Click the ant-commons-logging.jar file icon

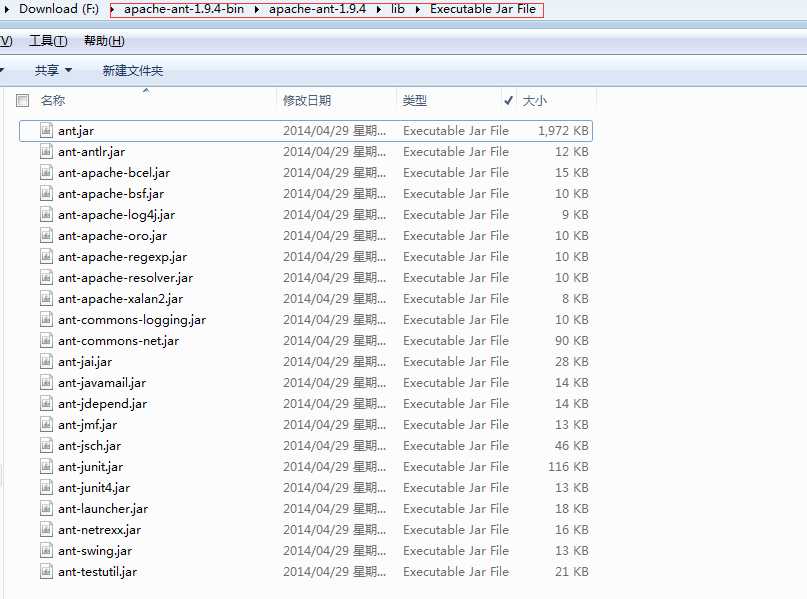tap(46, 320)
